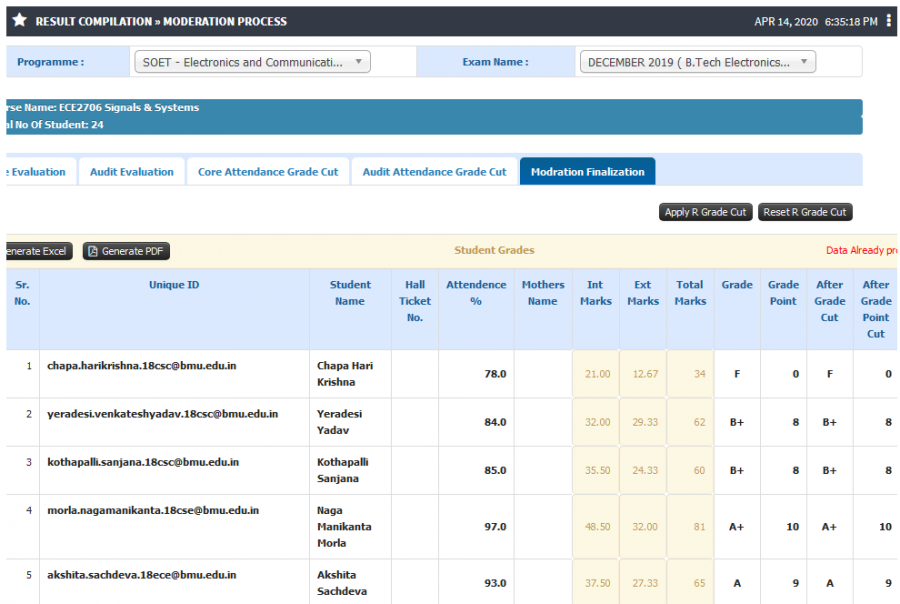This screenshot has height=604, width=900.
Task: Click the Generate PDF button
Action: pos(126,251)
